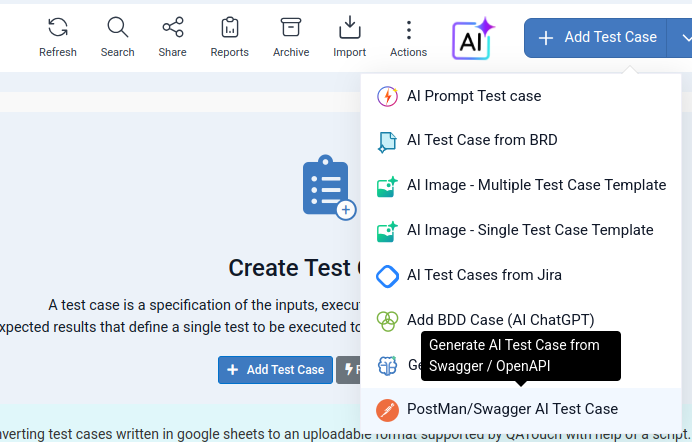This screenshot has width=692, height=442.
Task: Click the small Add Test Case button below description
Action: [275, 370]
